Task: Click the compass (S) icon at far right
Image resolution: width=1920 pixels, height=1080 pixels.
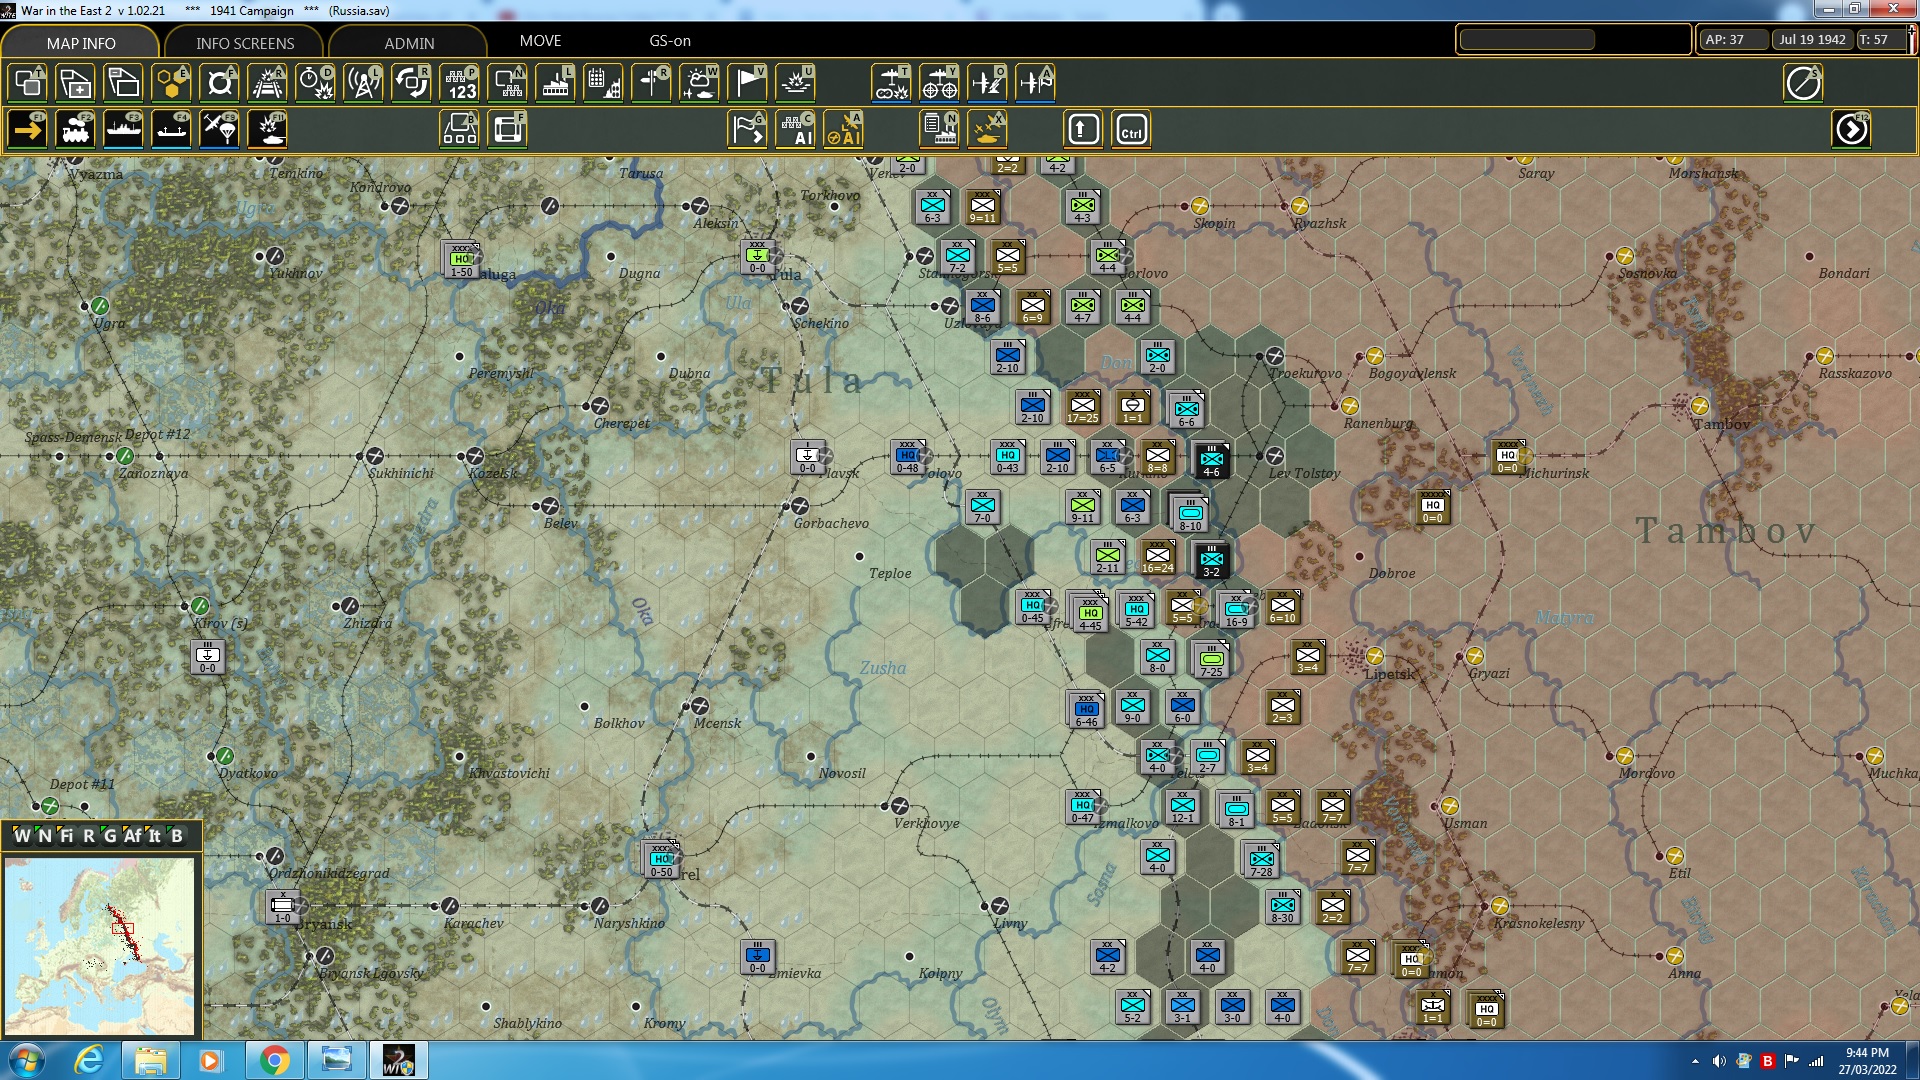Action: 1803,83
